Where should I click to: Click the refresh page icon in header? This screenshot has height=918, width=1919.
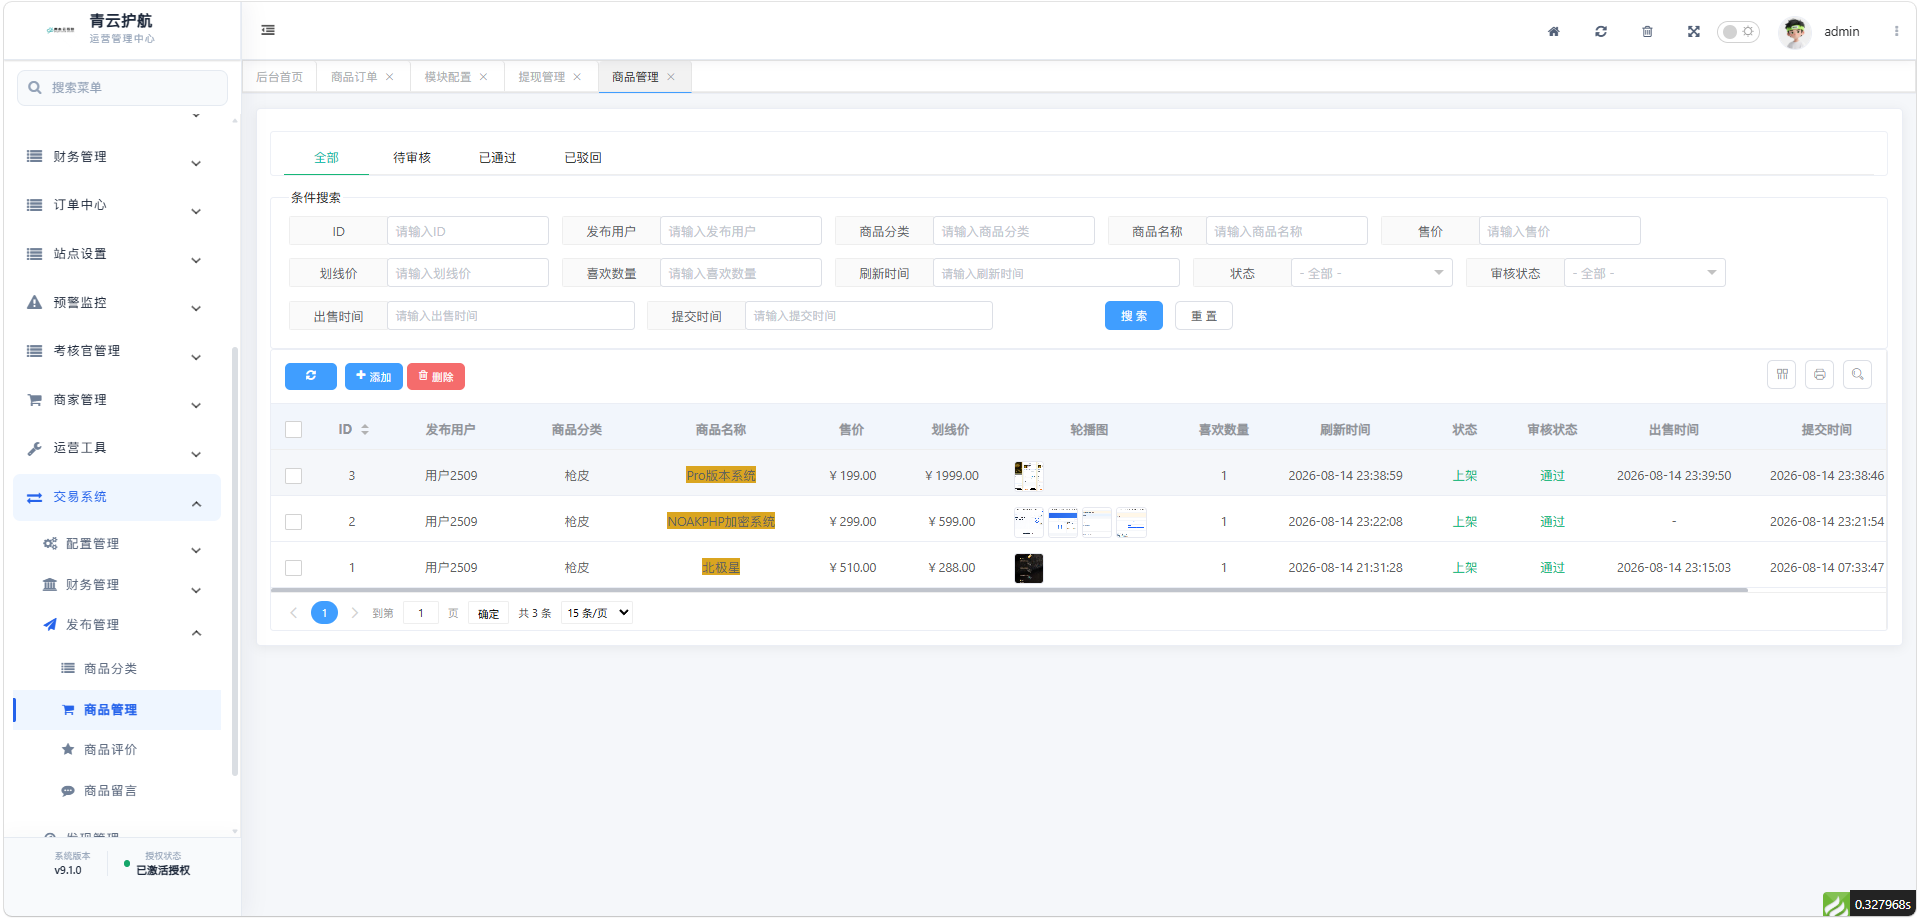click(1601, 31)
